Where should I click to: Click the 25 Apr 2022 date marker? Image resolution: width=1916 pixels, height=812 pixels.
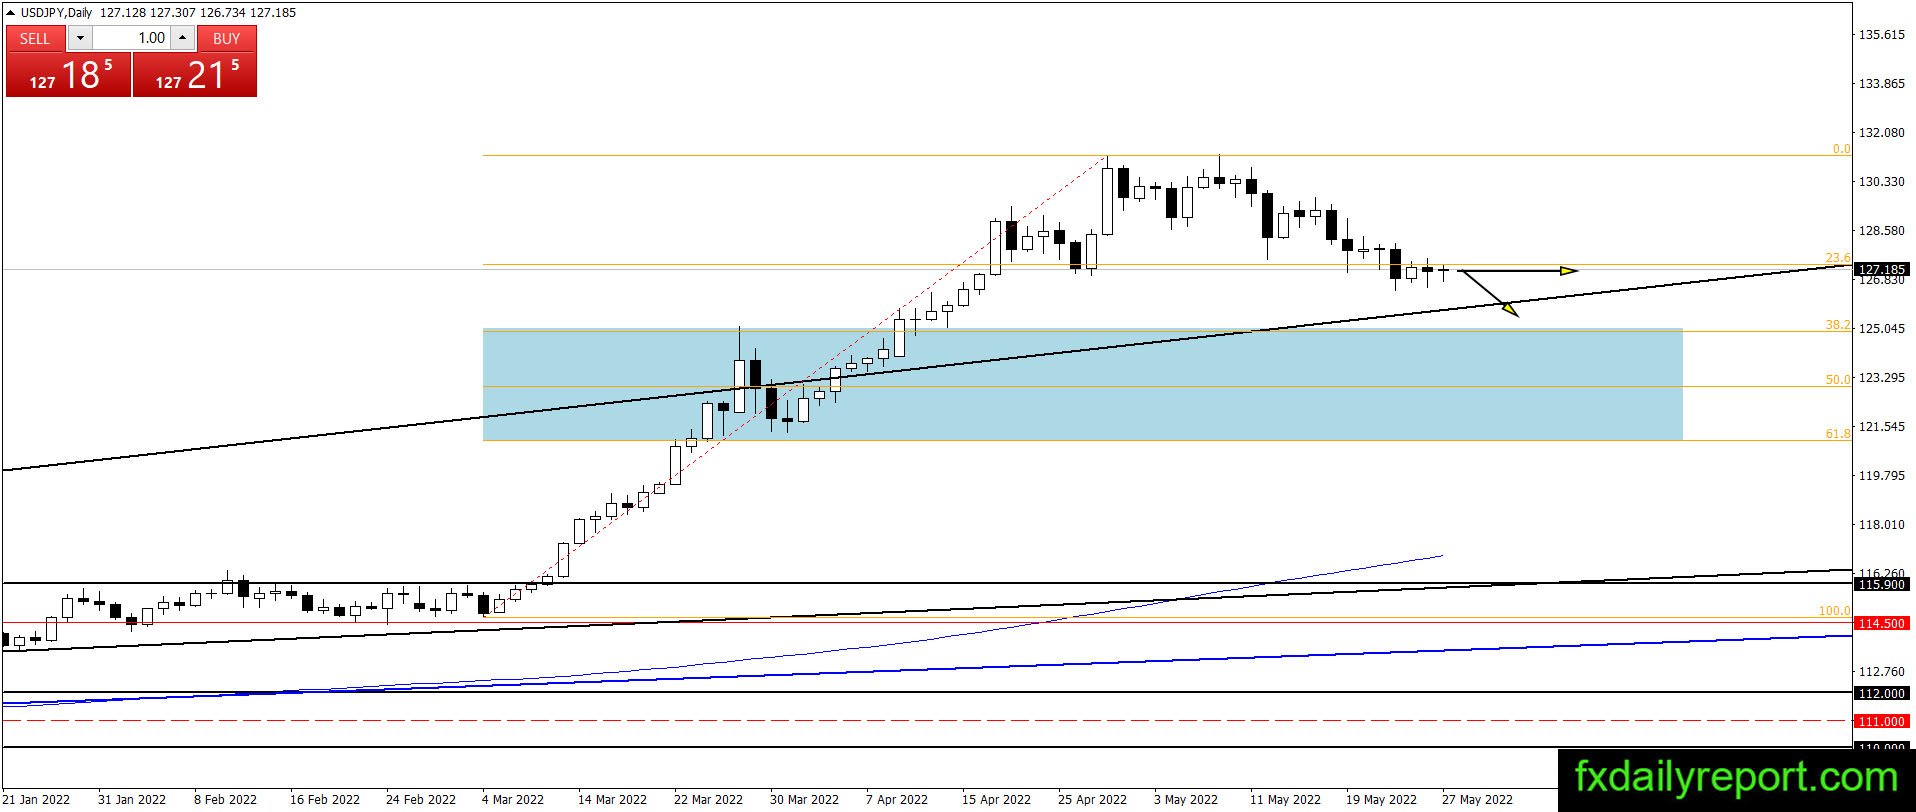coord(1092,799)
